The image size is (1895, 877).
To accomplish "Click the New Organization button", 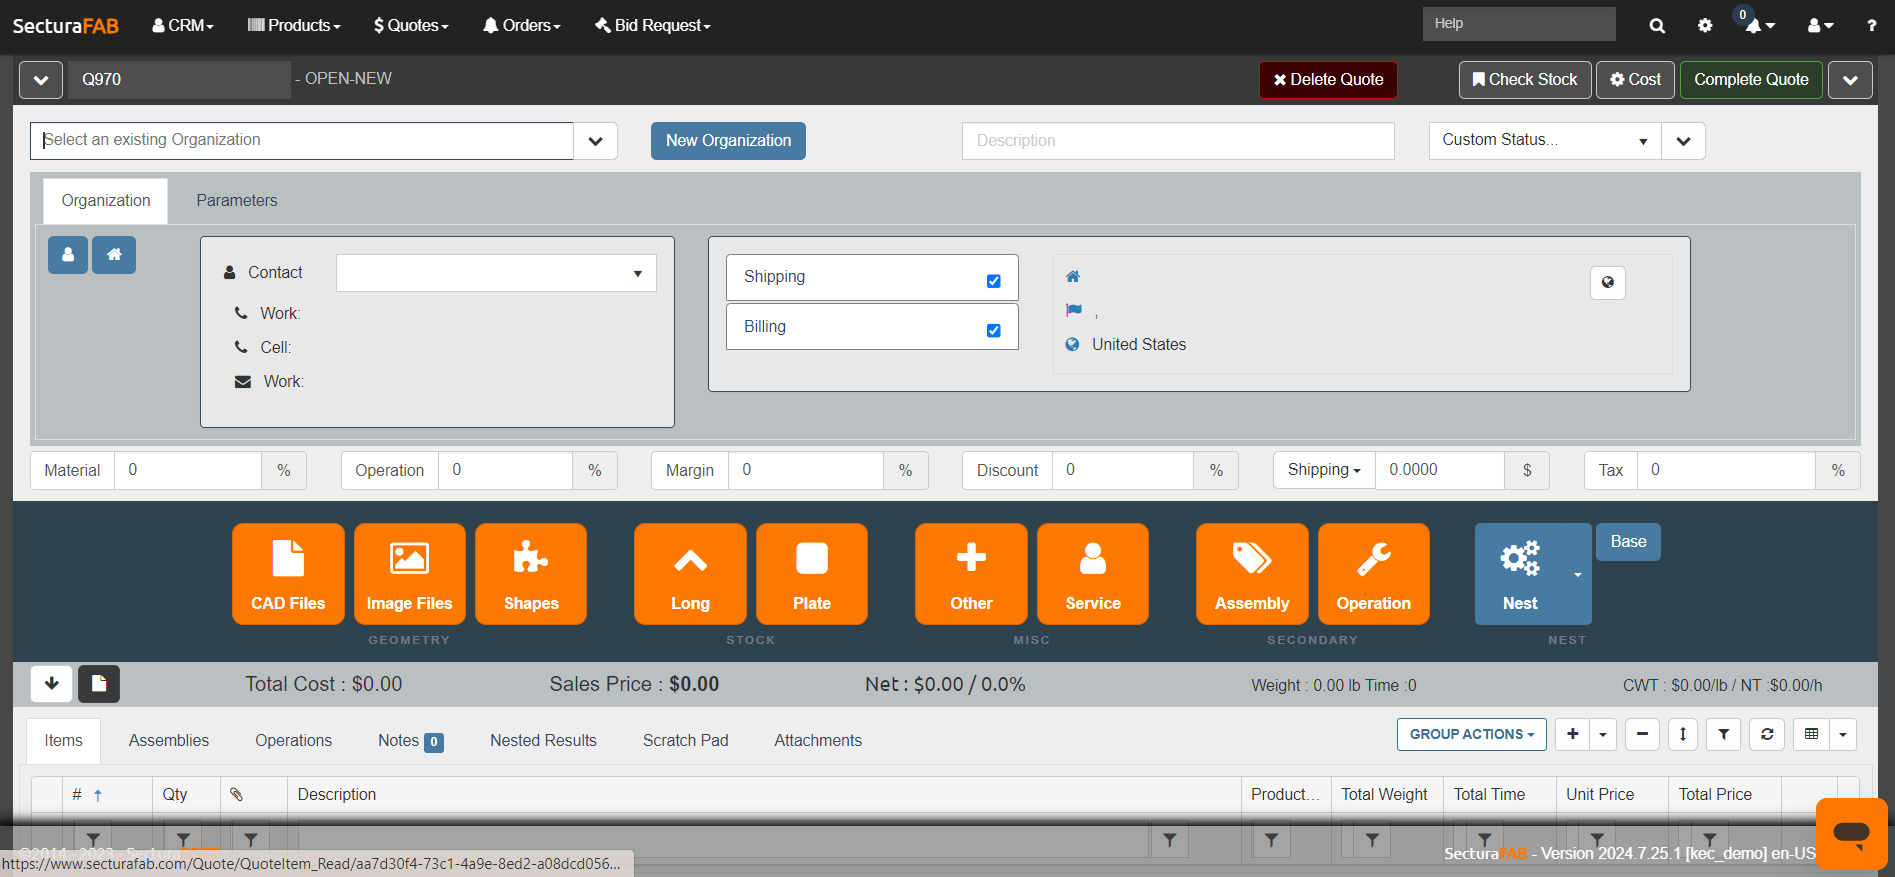I will point(728,141).
